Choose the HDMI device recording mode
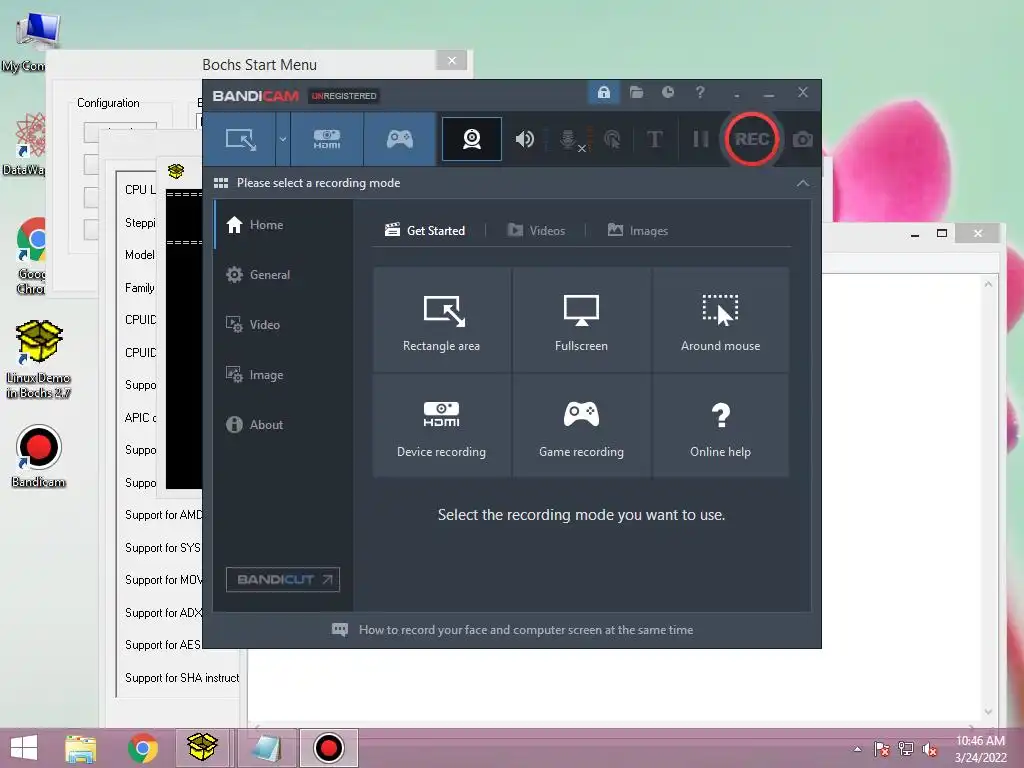1024x768 pixels. [x=327, y=139]
